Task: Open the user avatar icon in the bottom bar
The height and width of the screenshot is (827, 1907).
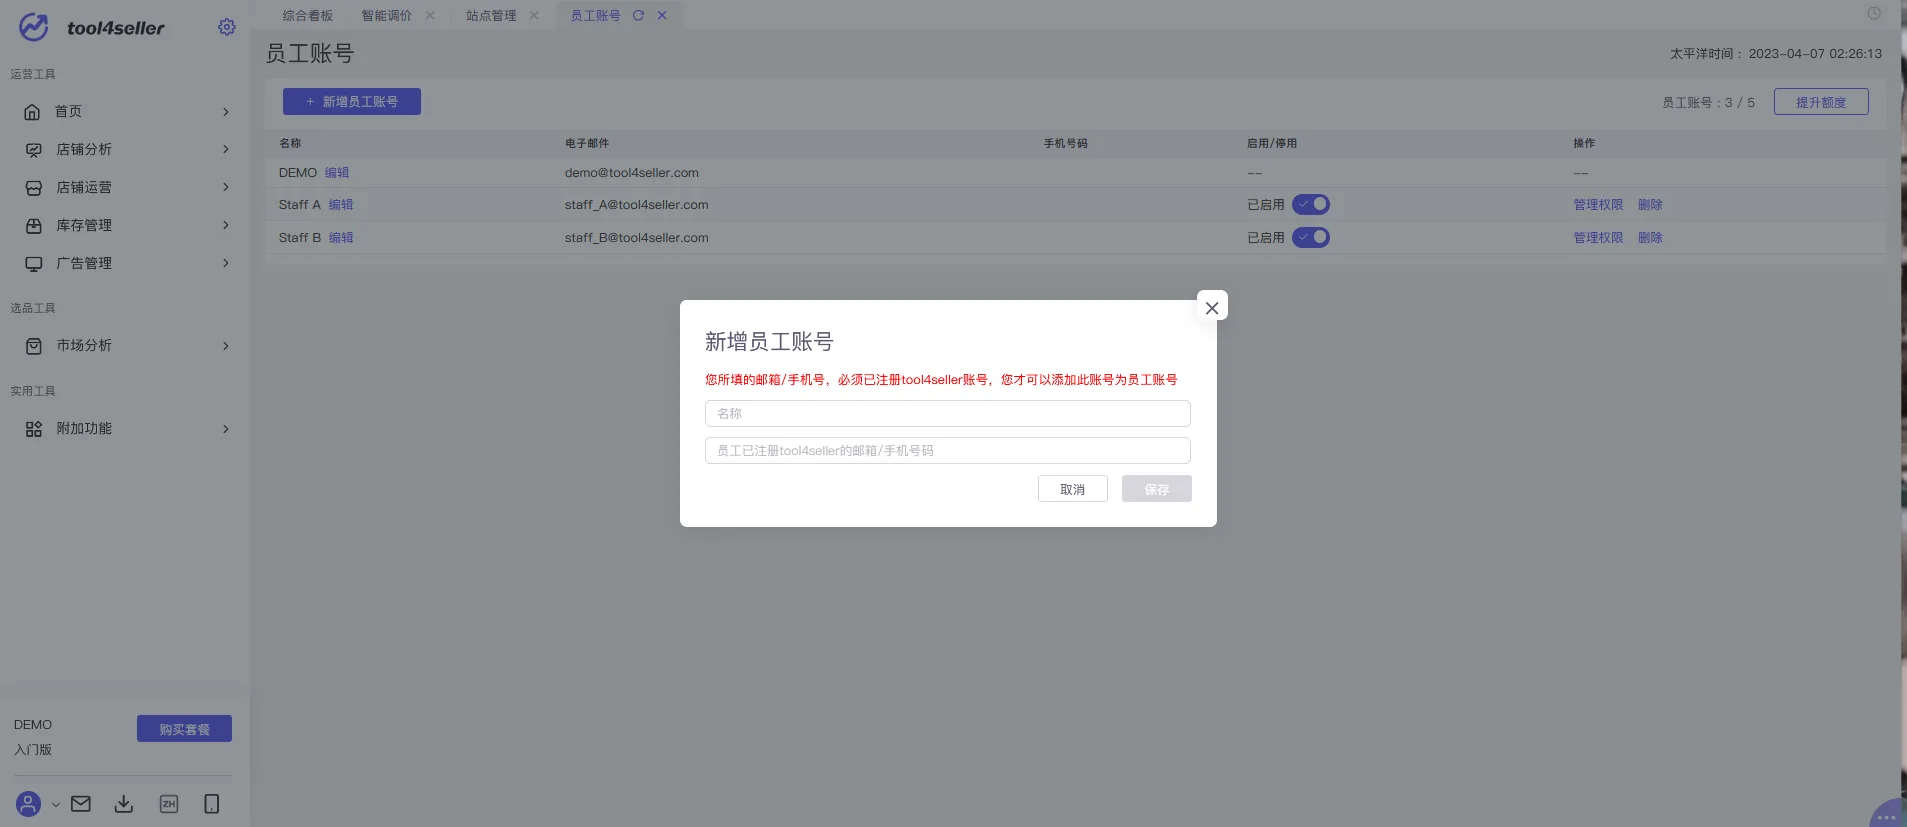Action: [x=29, y=804]
